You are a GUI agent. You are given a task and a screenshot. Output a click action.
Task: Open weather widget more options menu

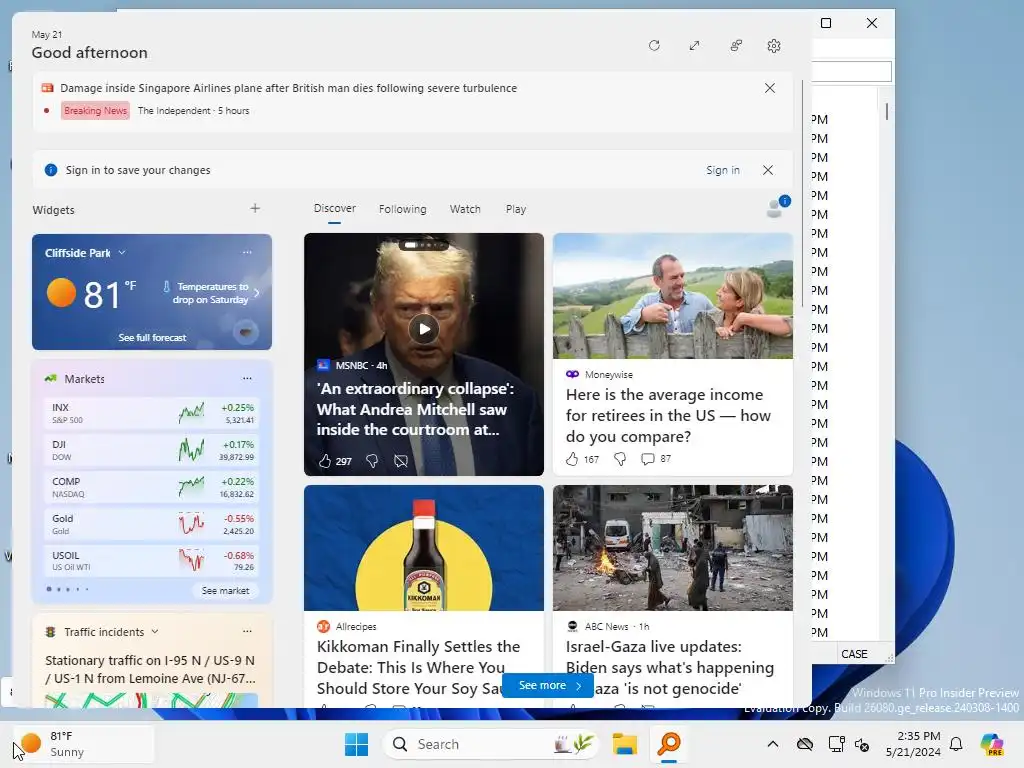pos(247,252)
